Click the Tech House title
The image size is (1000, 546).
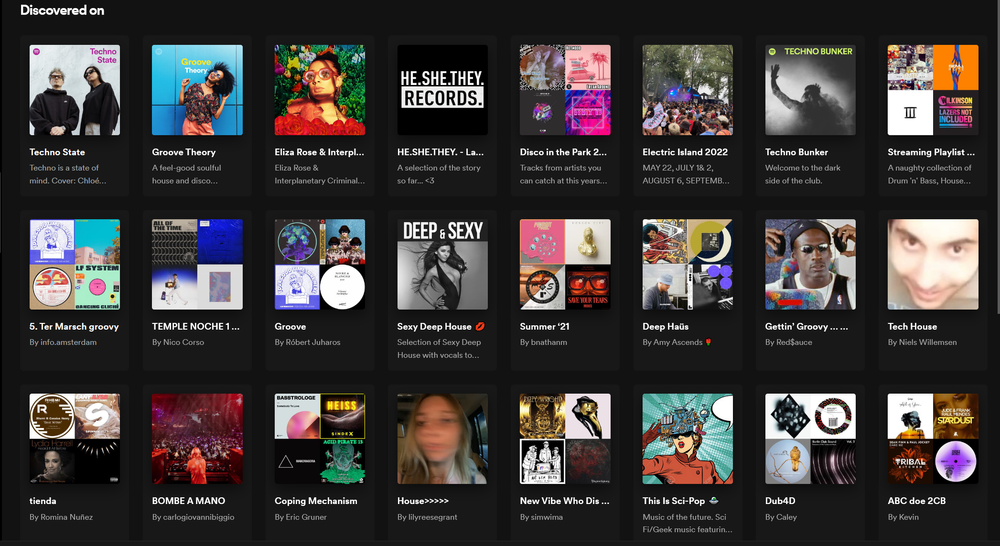coord(912,327)
